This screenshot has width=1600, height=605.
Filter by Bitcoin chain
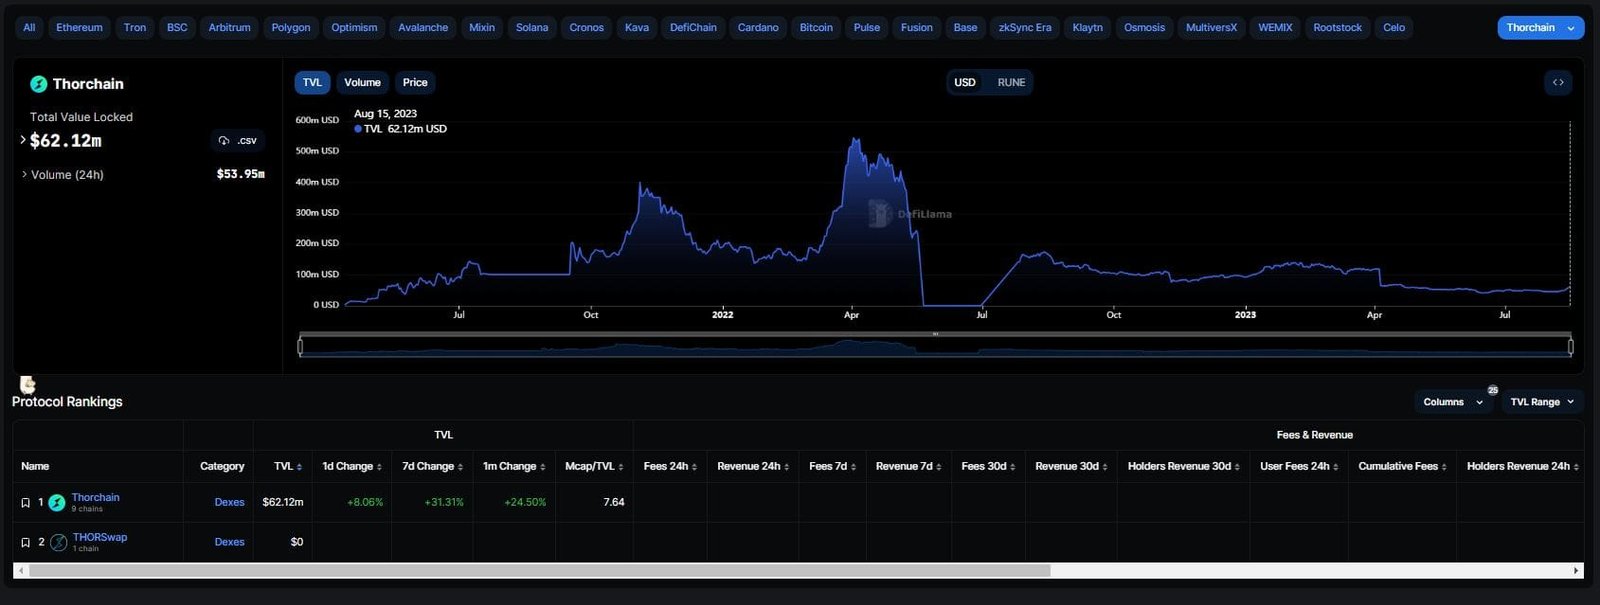pyautogui.click(x=816, y=28)
